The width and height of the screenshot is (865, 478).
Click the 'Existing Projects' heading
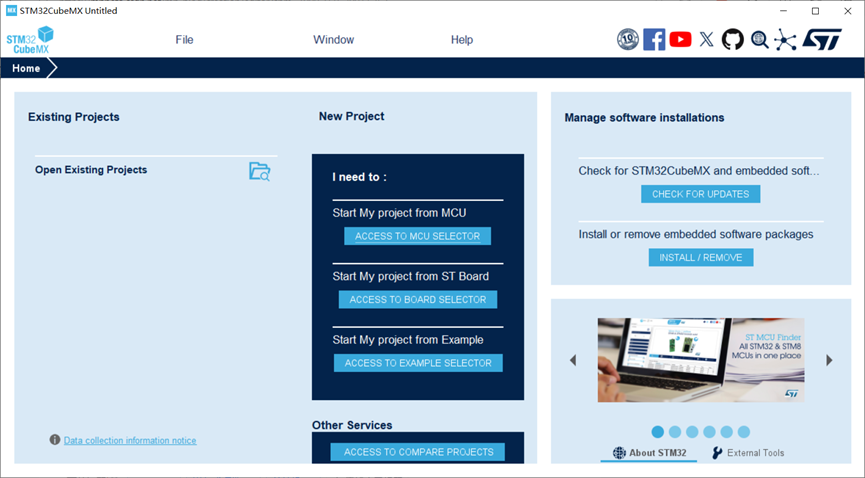coord(73,117)
